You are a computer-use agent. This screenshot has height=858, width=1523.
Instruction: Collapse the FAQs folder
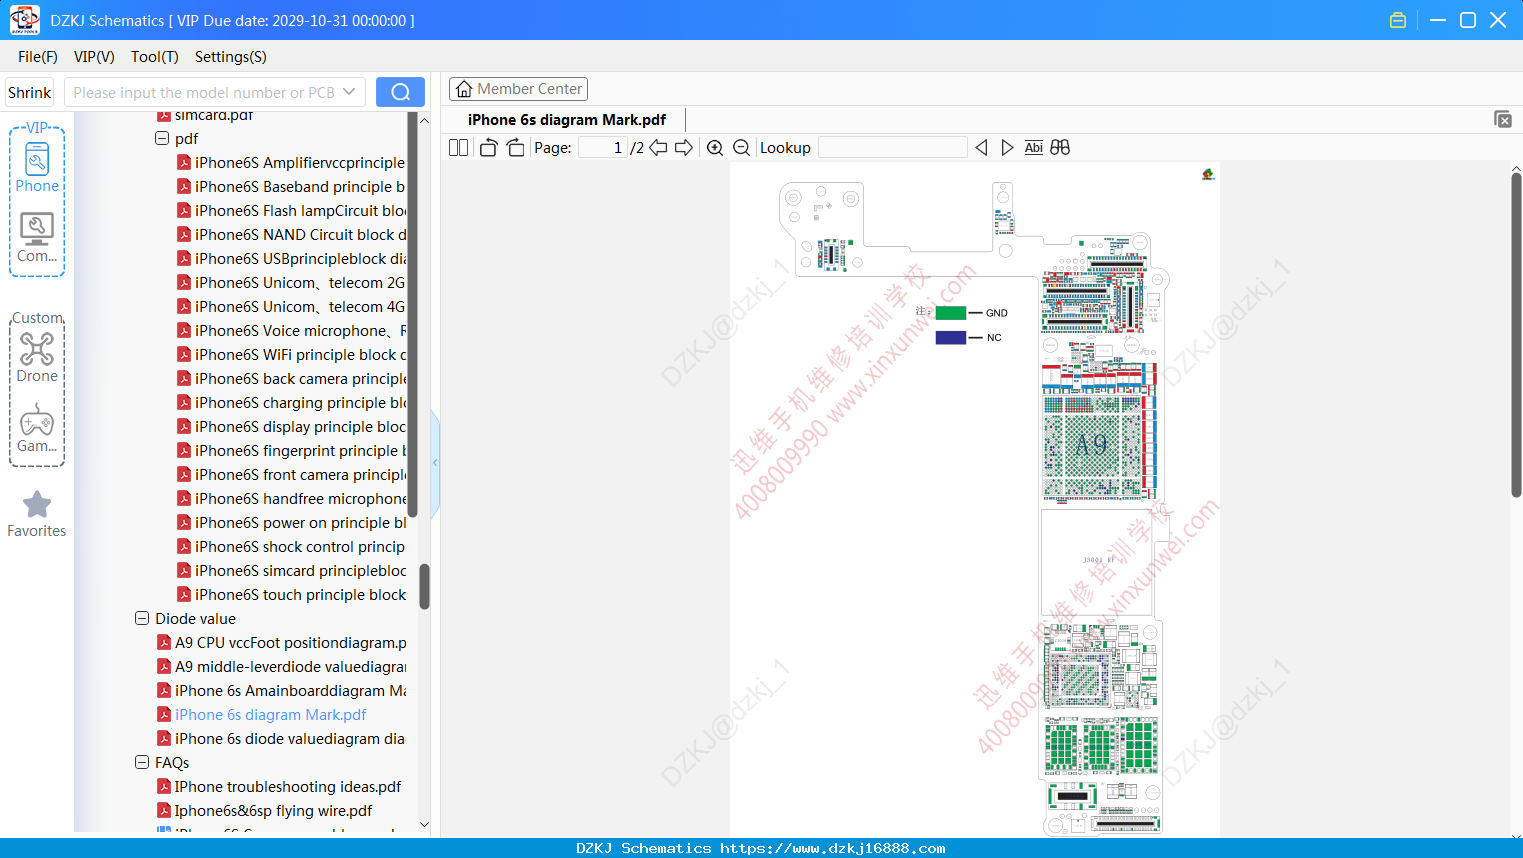(x=142, y=762)
